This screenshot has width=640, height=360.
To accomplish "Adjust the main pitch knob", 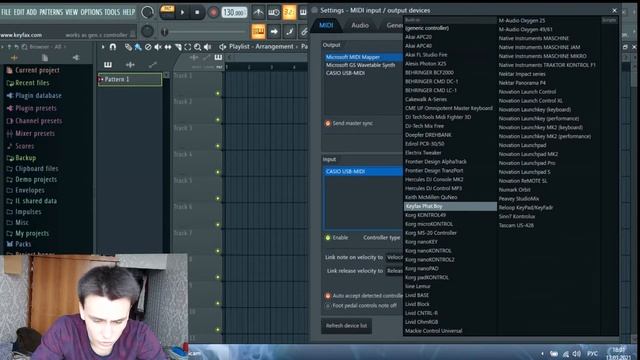I will tap(147, 31).
